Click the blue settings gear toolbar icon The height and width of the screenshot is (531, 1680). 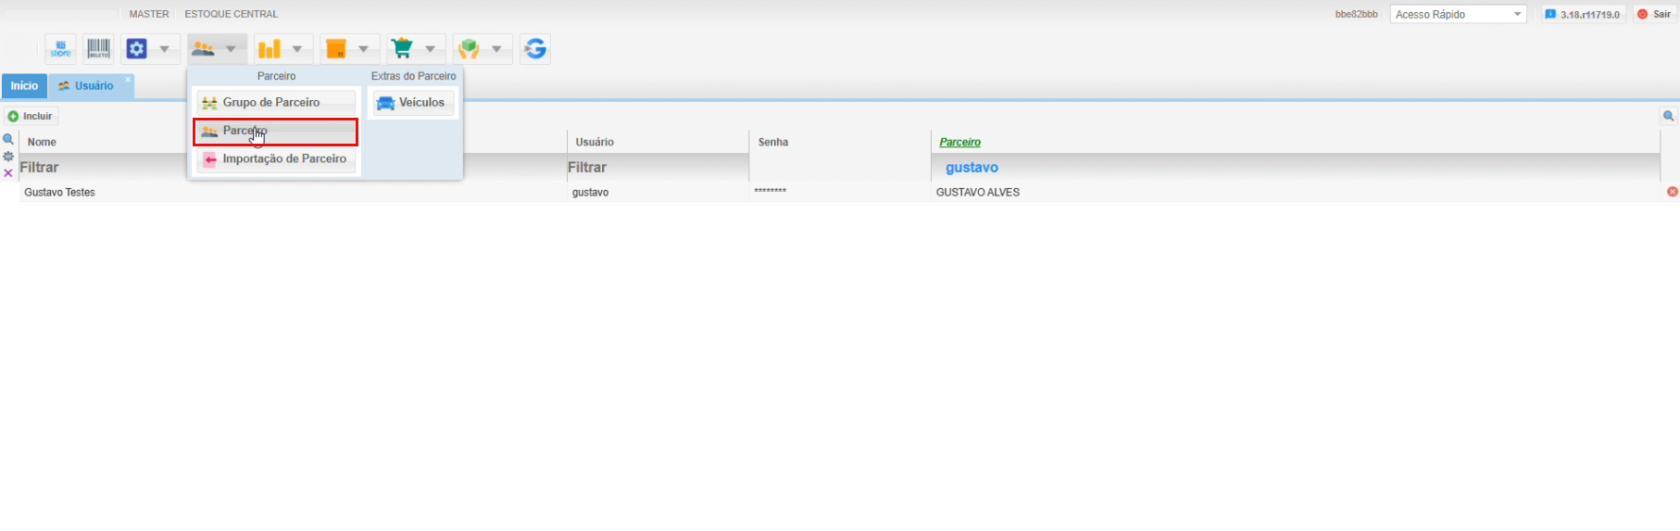click(x=137, y=49)
